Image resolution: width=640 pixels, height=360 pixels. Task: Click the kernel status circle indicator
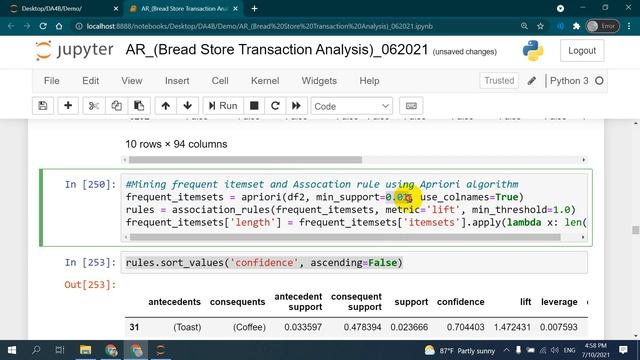click(599, 81)
